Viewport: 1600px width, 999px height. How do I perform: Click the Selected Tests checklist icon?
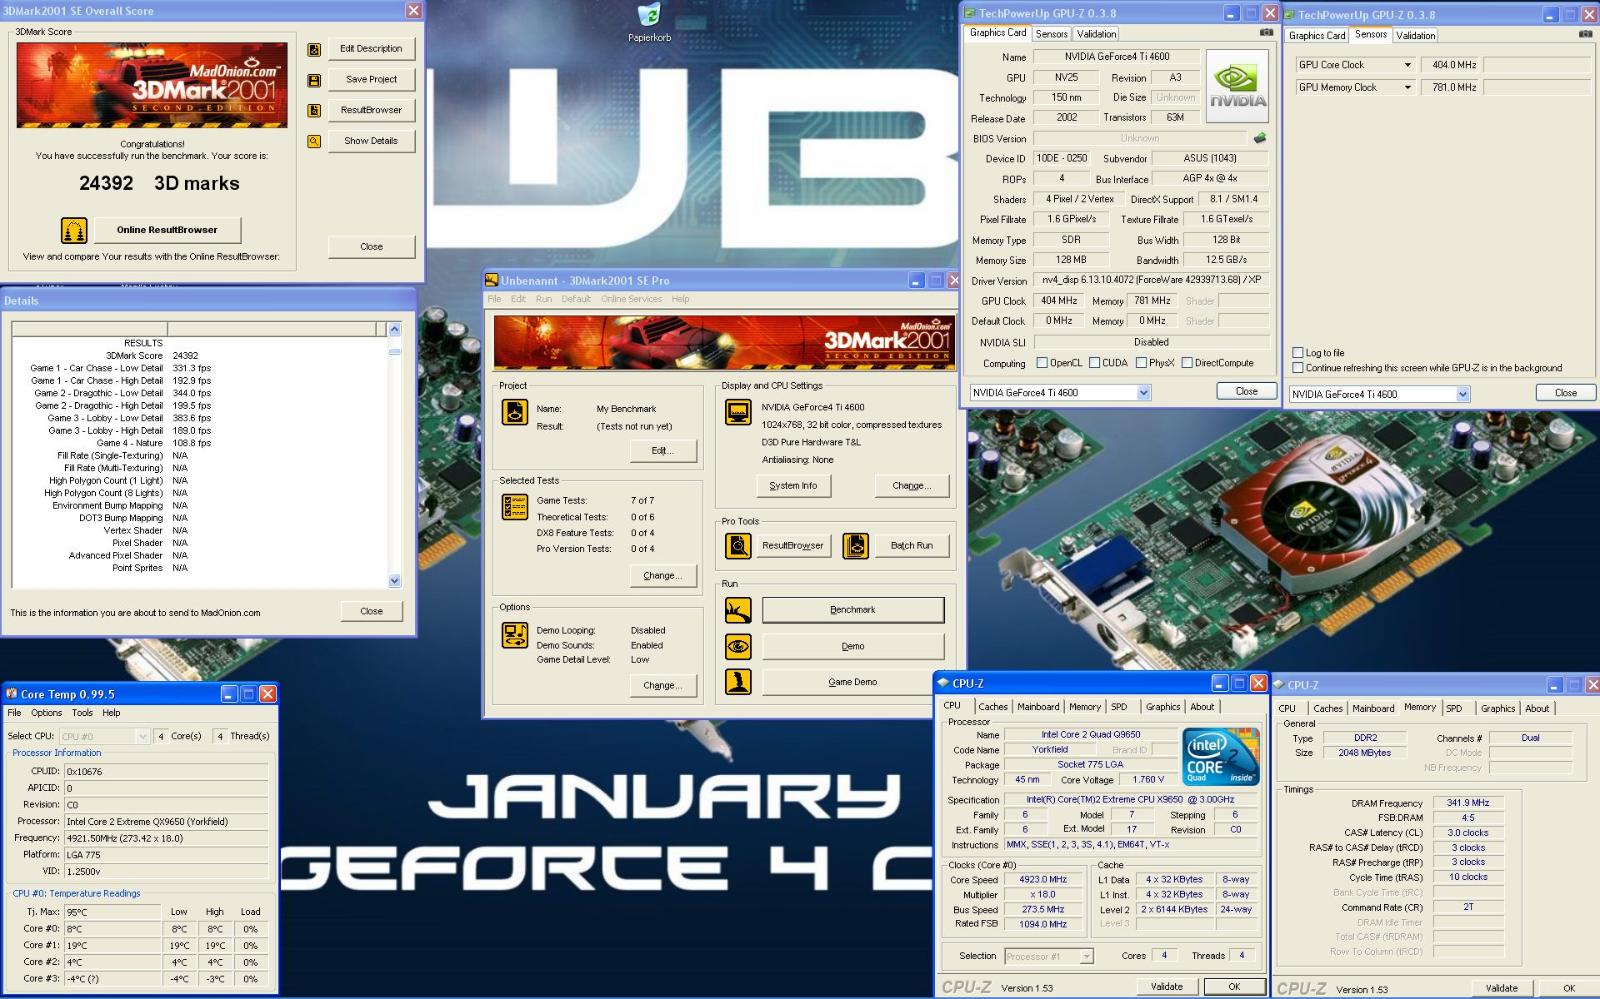coord(515,507)
